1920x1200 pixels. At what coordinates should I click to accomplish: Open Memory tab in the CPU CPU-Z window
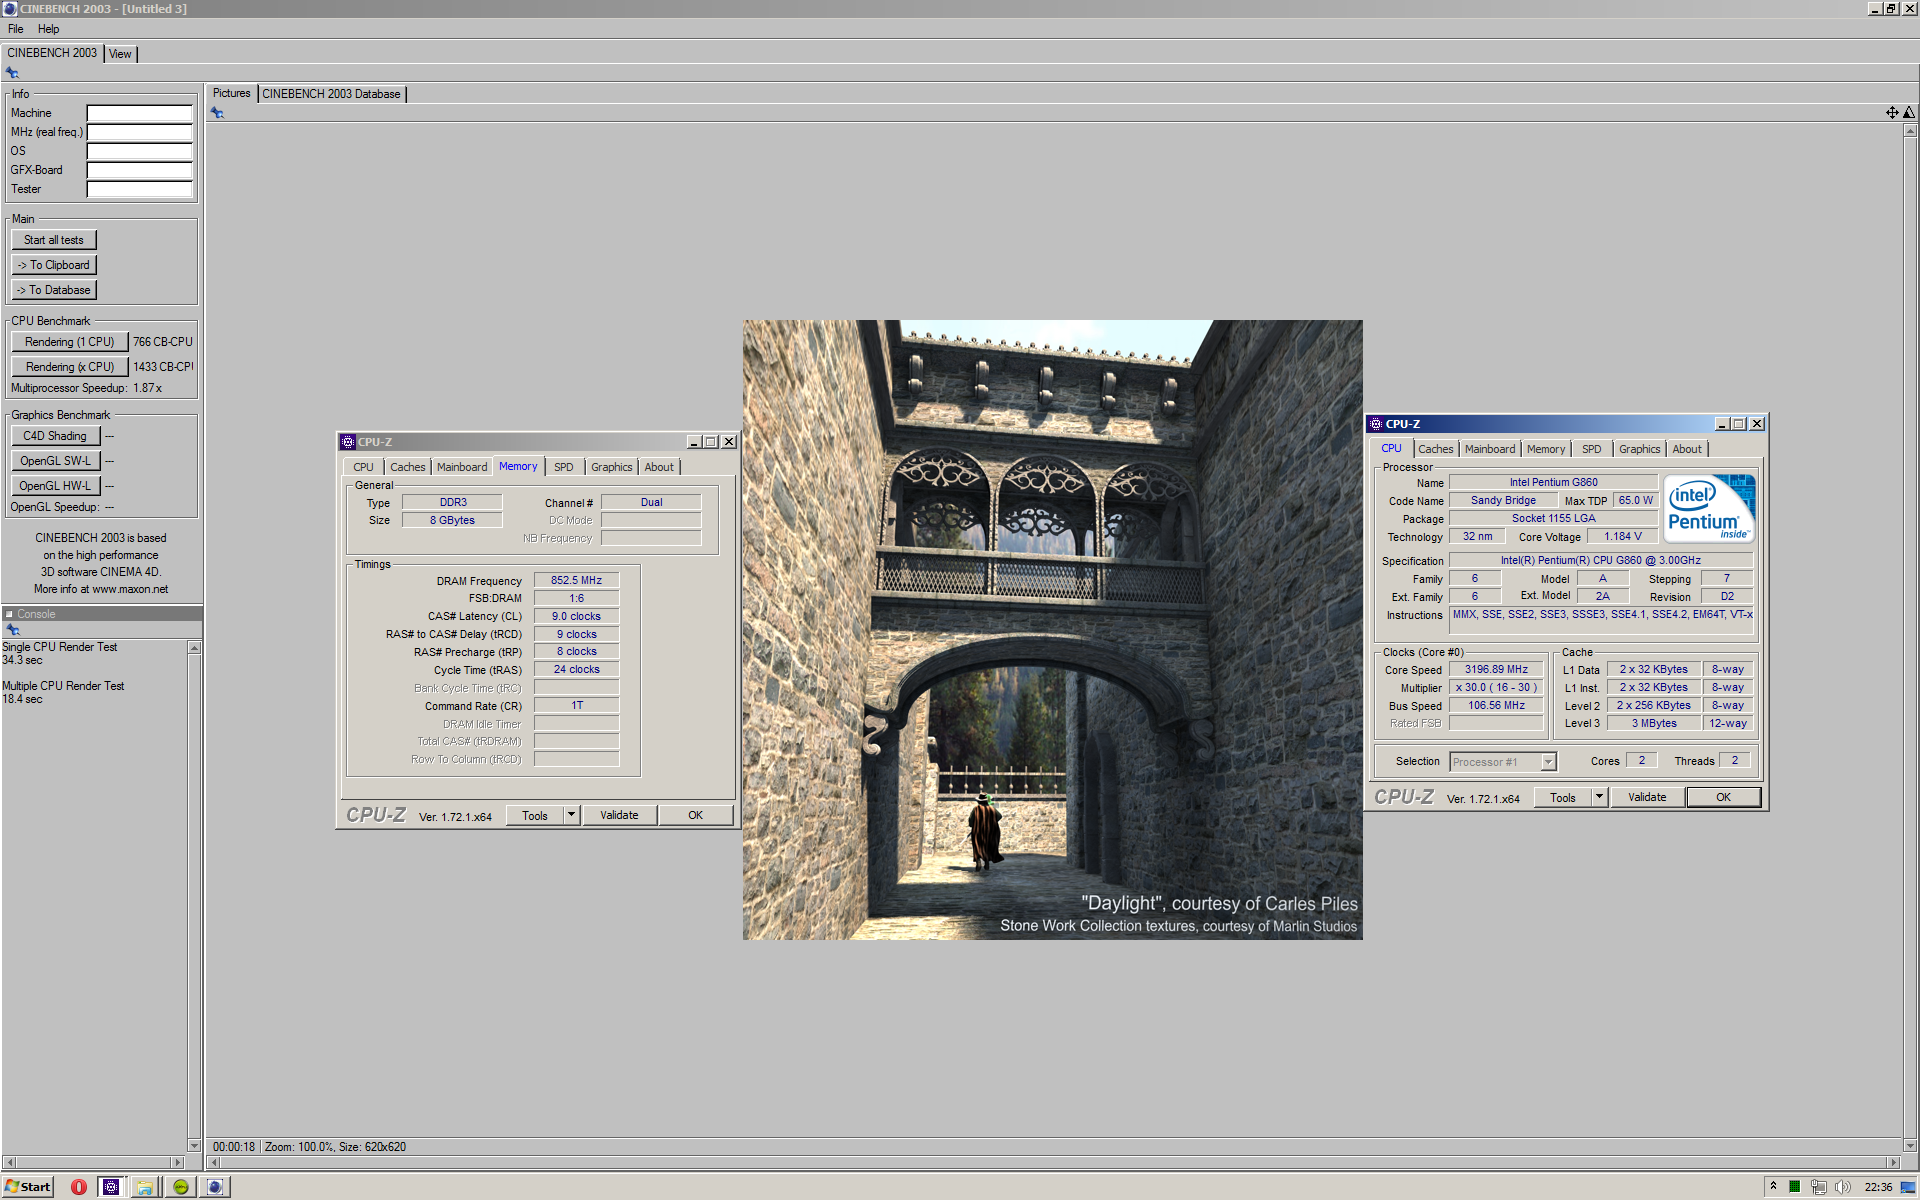point(1546,449)
